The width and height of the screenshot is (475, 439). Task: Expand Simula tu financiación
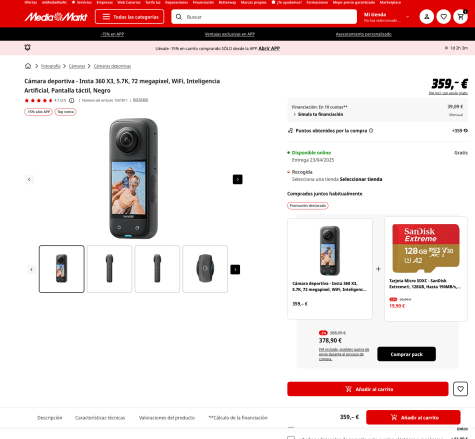click(x=318, y=114)
